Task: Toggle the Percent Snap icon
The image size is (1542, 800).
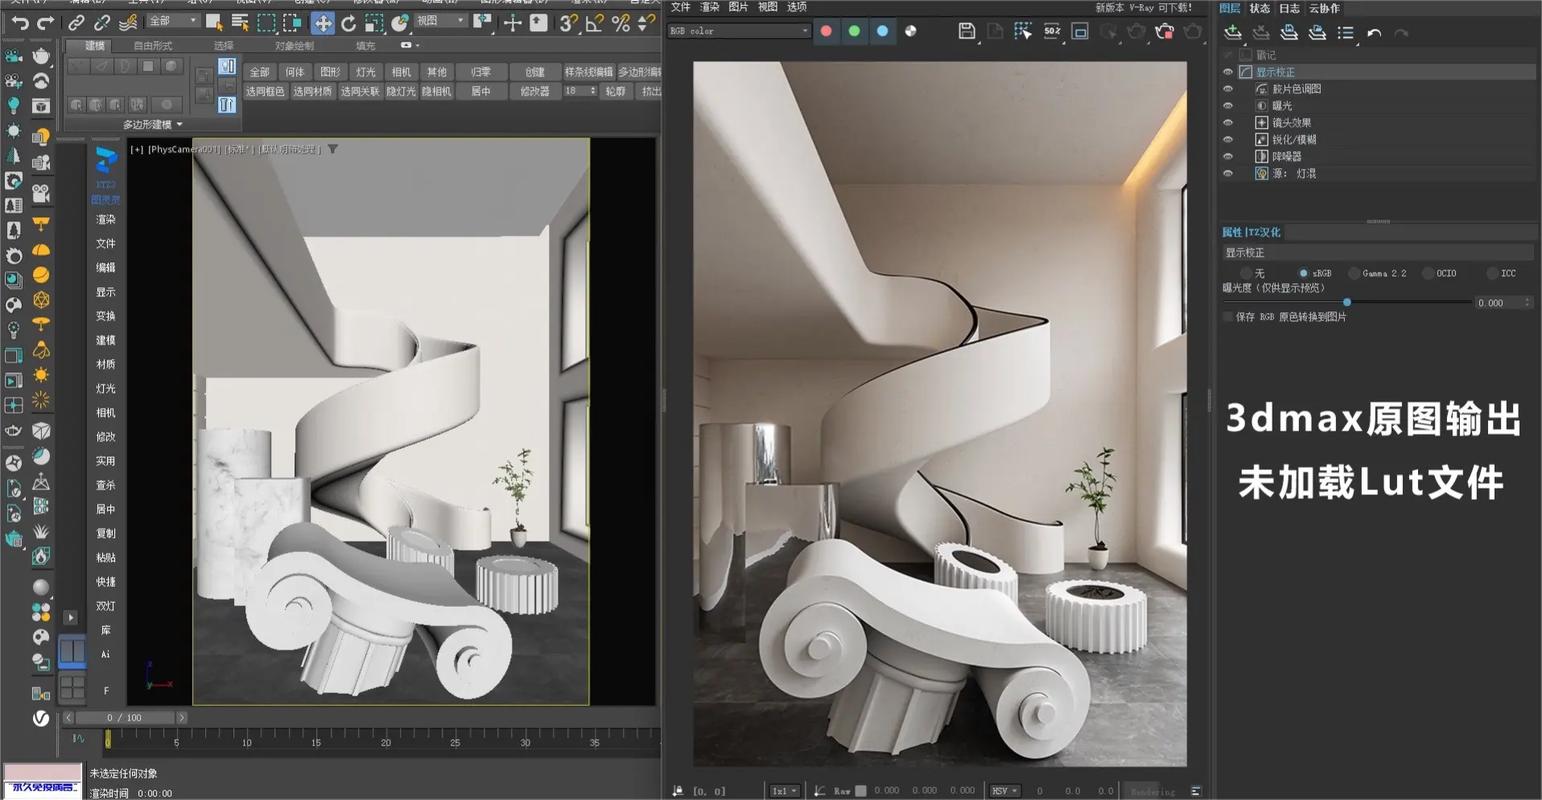Action: pyautogui.click(x=620, y=22)
